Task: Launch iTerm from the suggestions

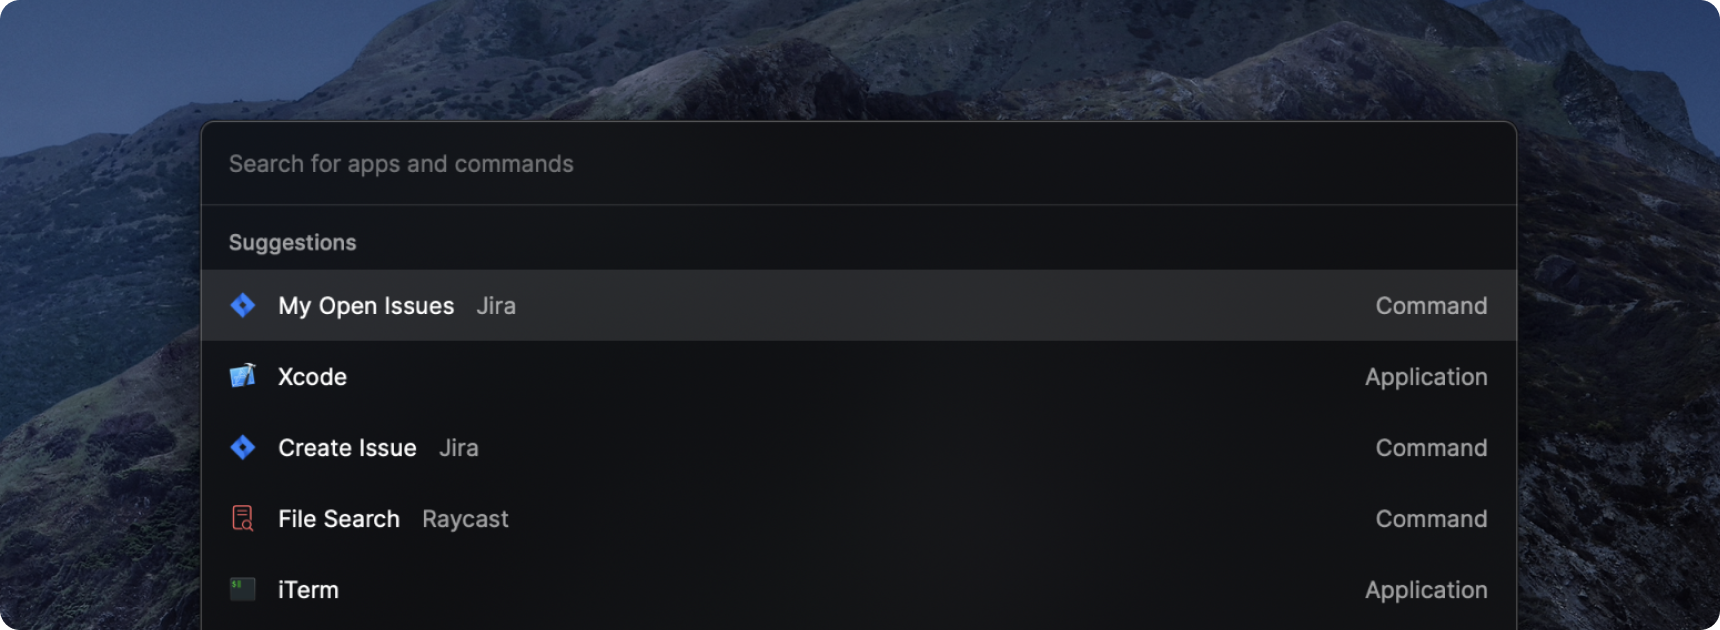Action: (858, 589)
